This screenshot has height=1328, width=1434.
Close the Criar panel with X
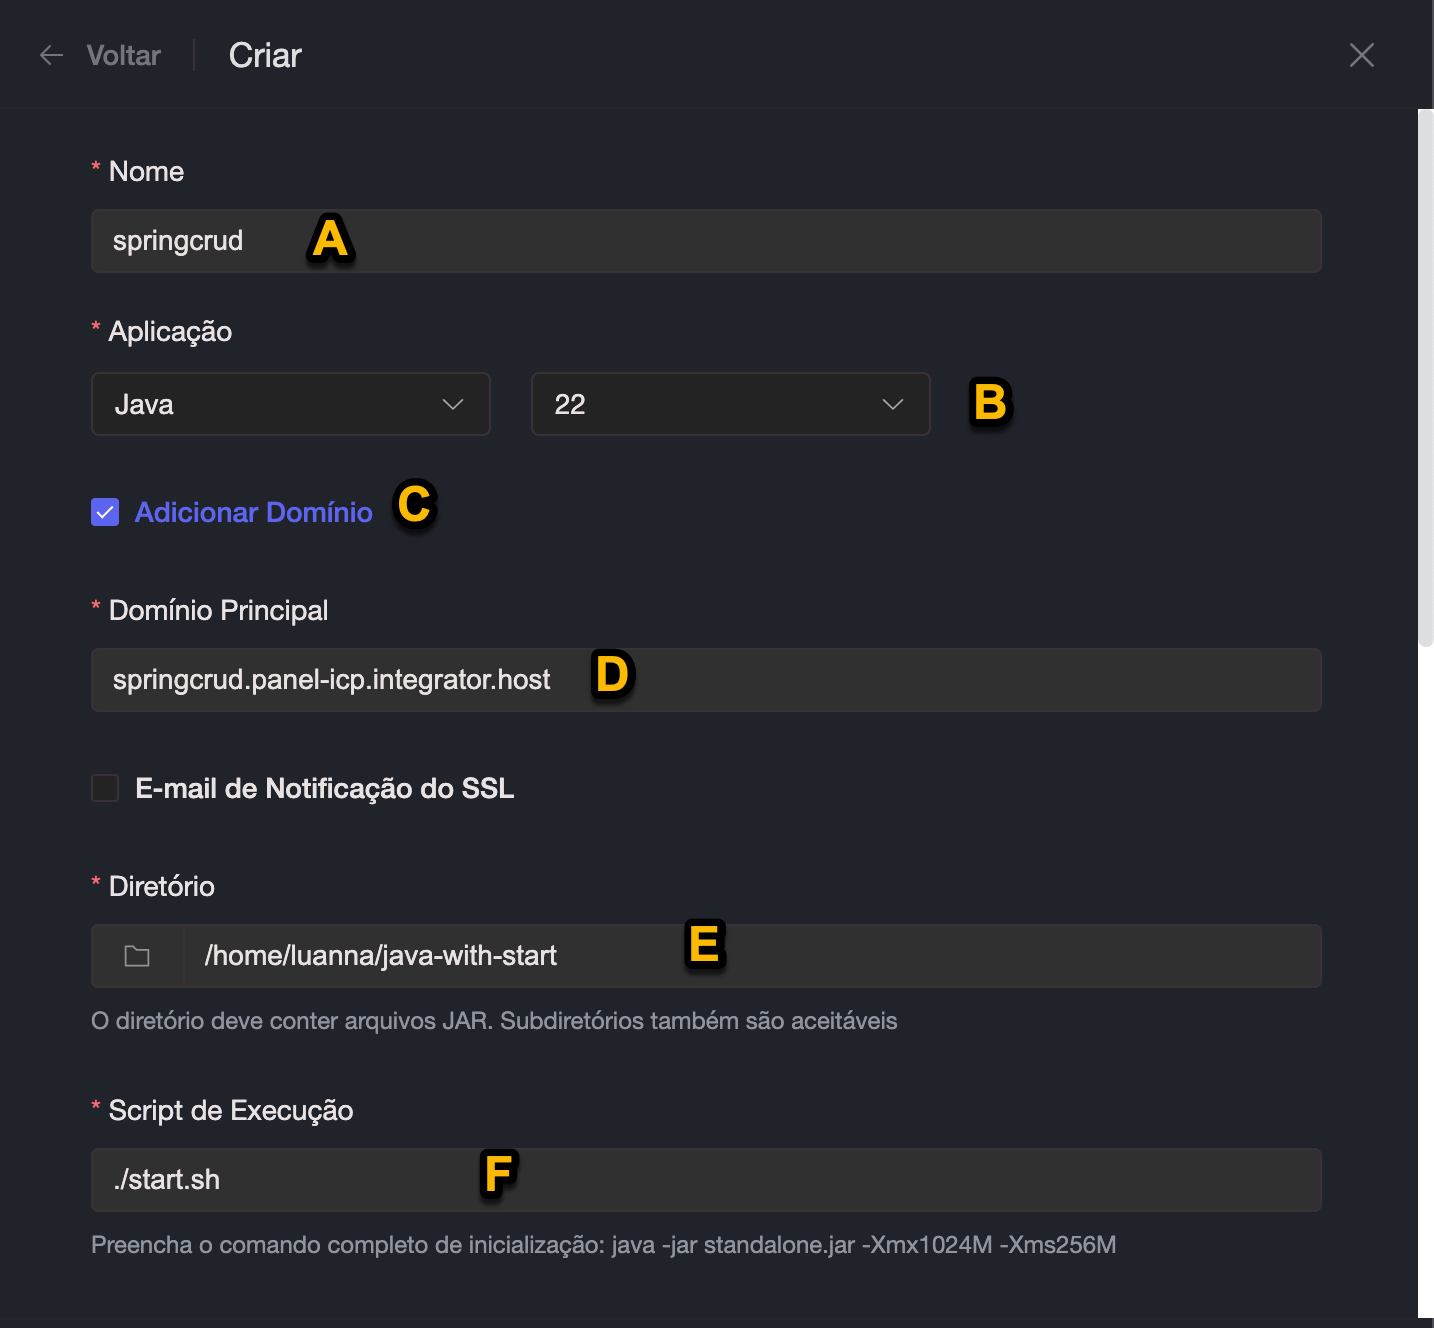click(x=1361, y=55)
